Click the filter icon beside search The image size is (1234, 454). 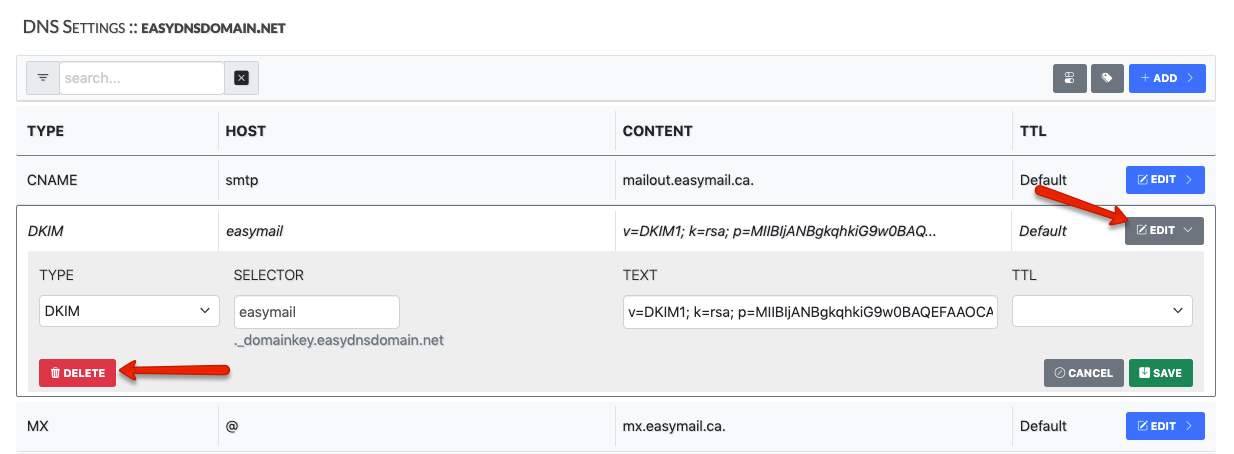coord(43,78)
